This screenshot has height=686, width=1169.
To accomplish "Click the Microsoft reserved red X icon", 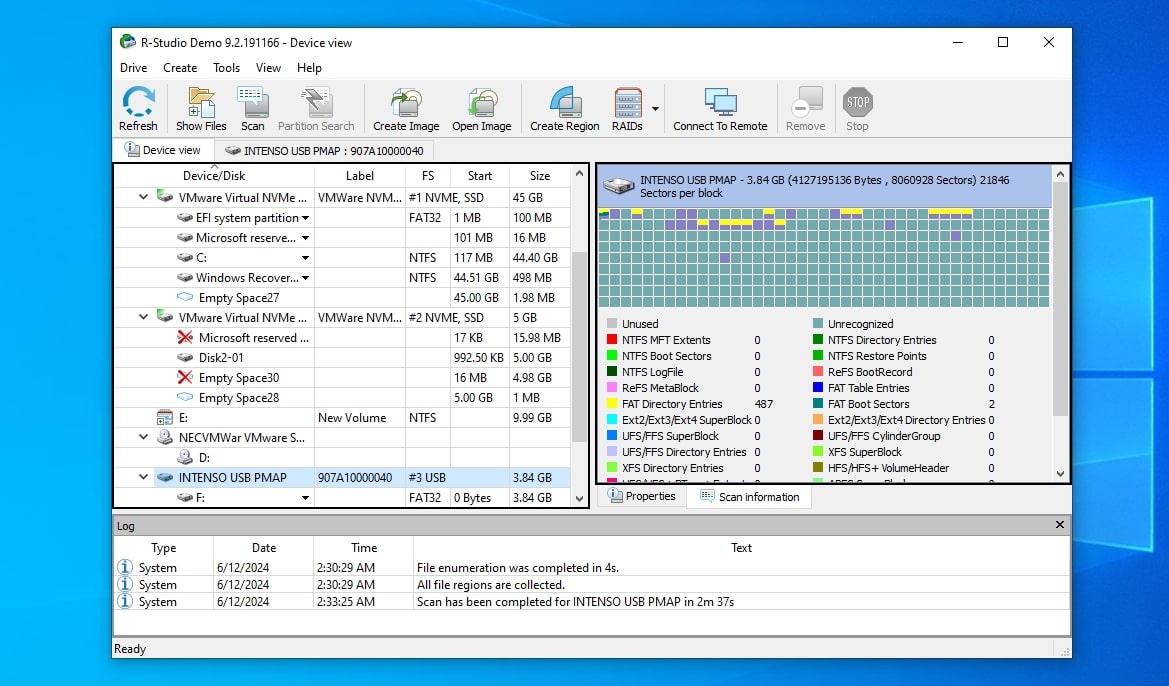I will 185,338.
